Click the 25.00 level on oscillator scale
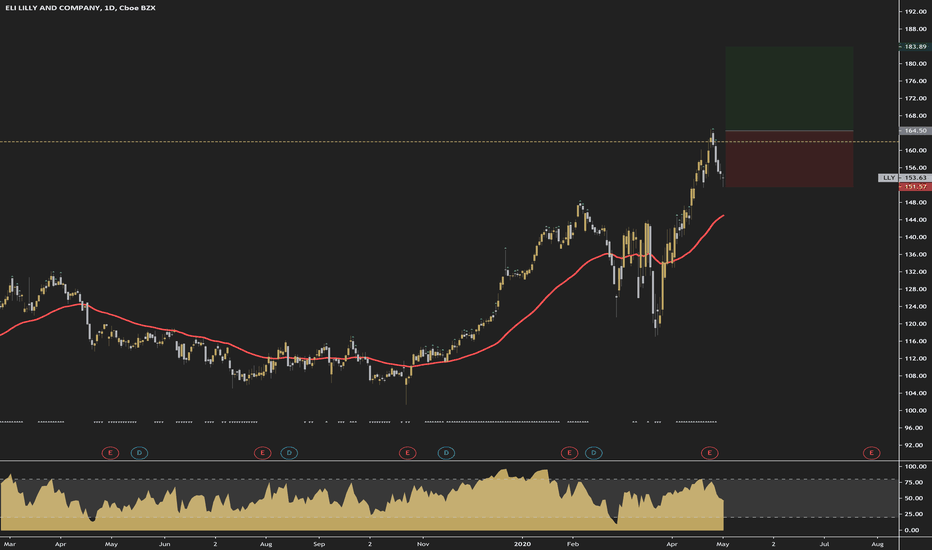Viewport: 932px width, 550px height. [x=914, y=514]
